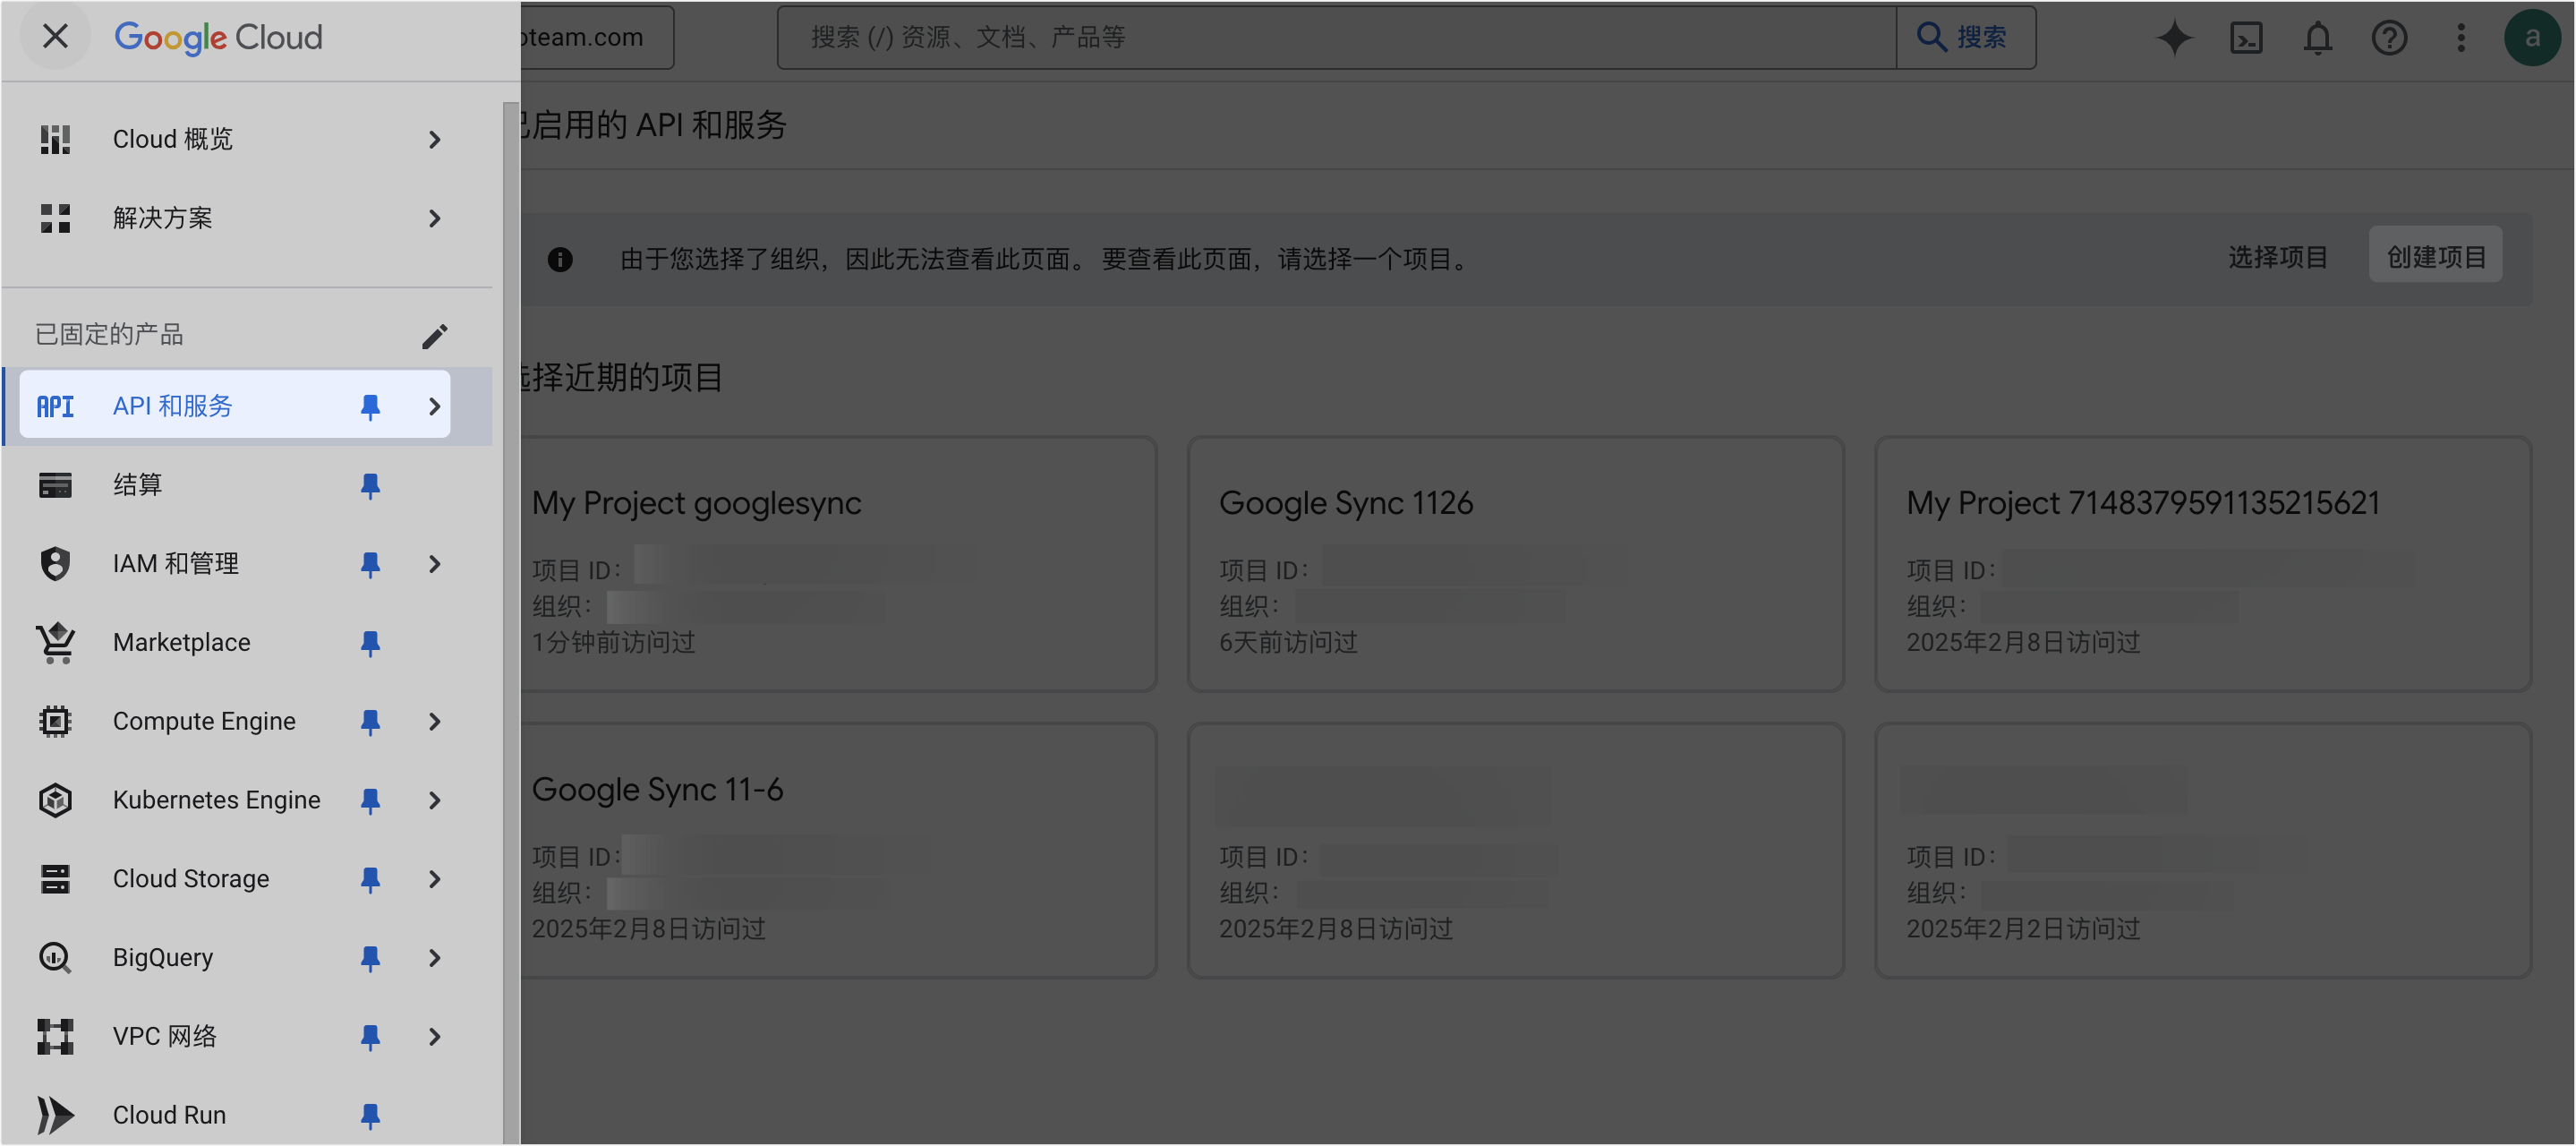Open the Google Sync 11-6 project card
Image resolution: width=2576 pixels, height=1146 pixels.
click(838, 851)
